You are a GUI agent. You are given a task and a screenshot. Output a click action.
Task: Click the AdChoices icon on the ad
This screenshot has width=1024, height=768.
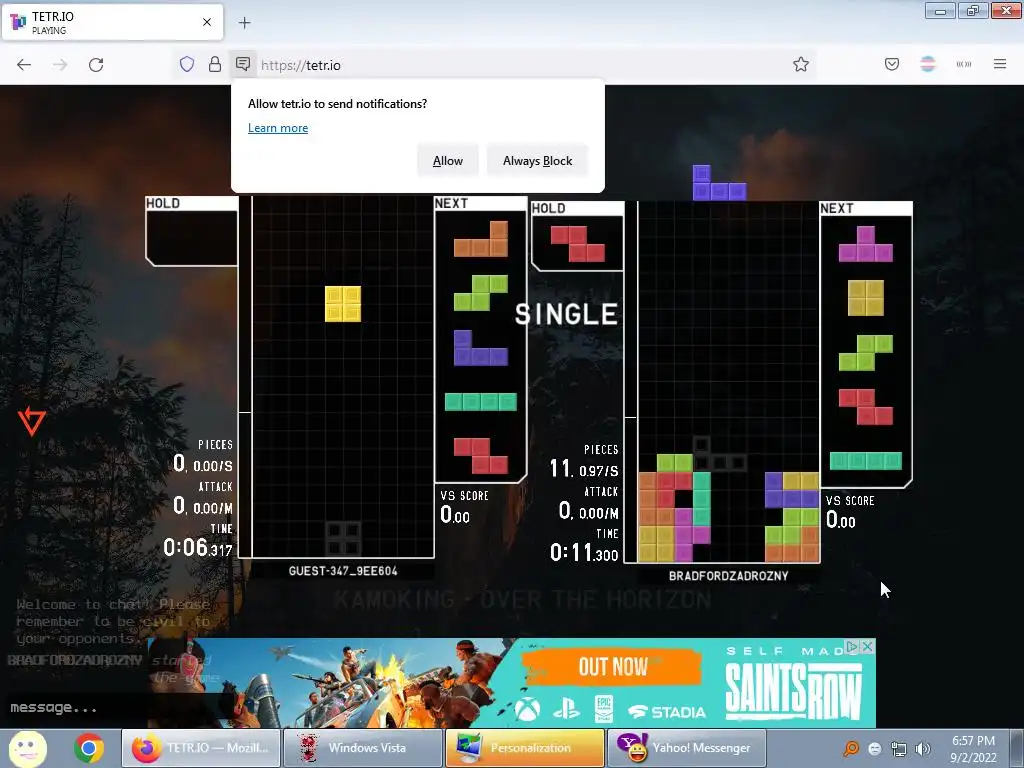(x=852, y=647)
